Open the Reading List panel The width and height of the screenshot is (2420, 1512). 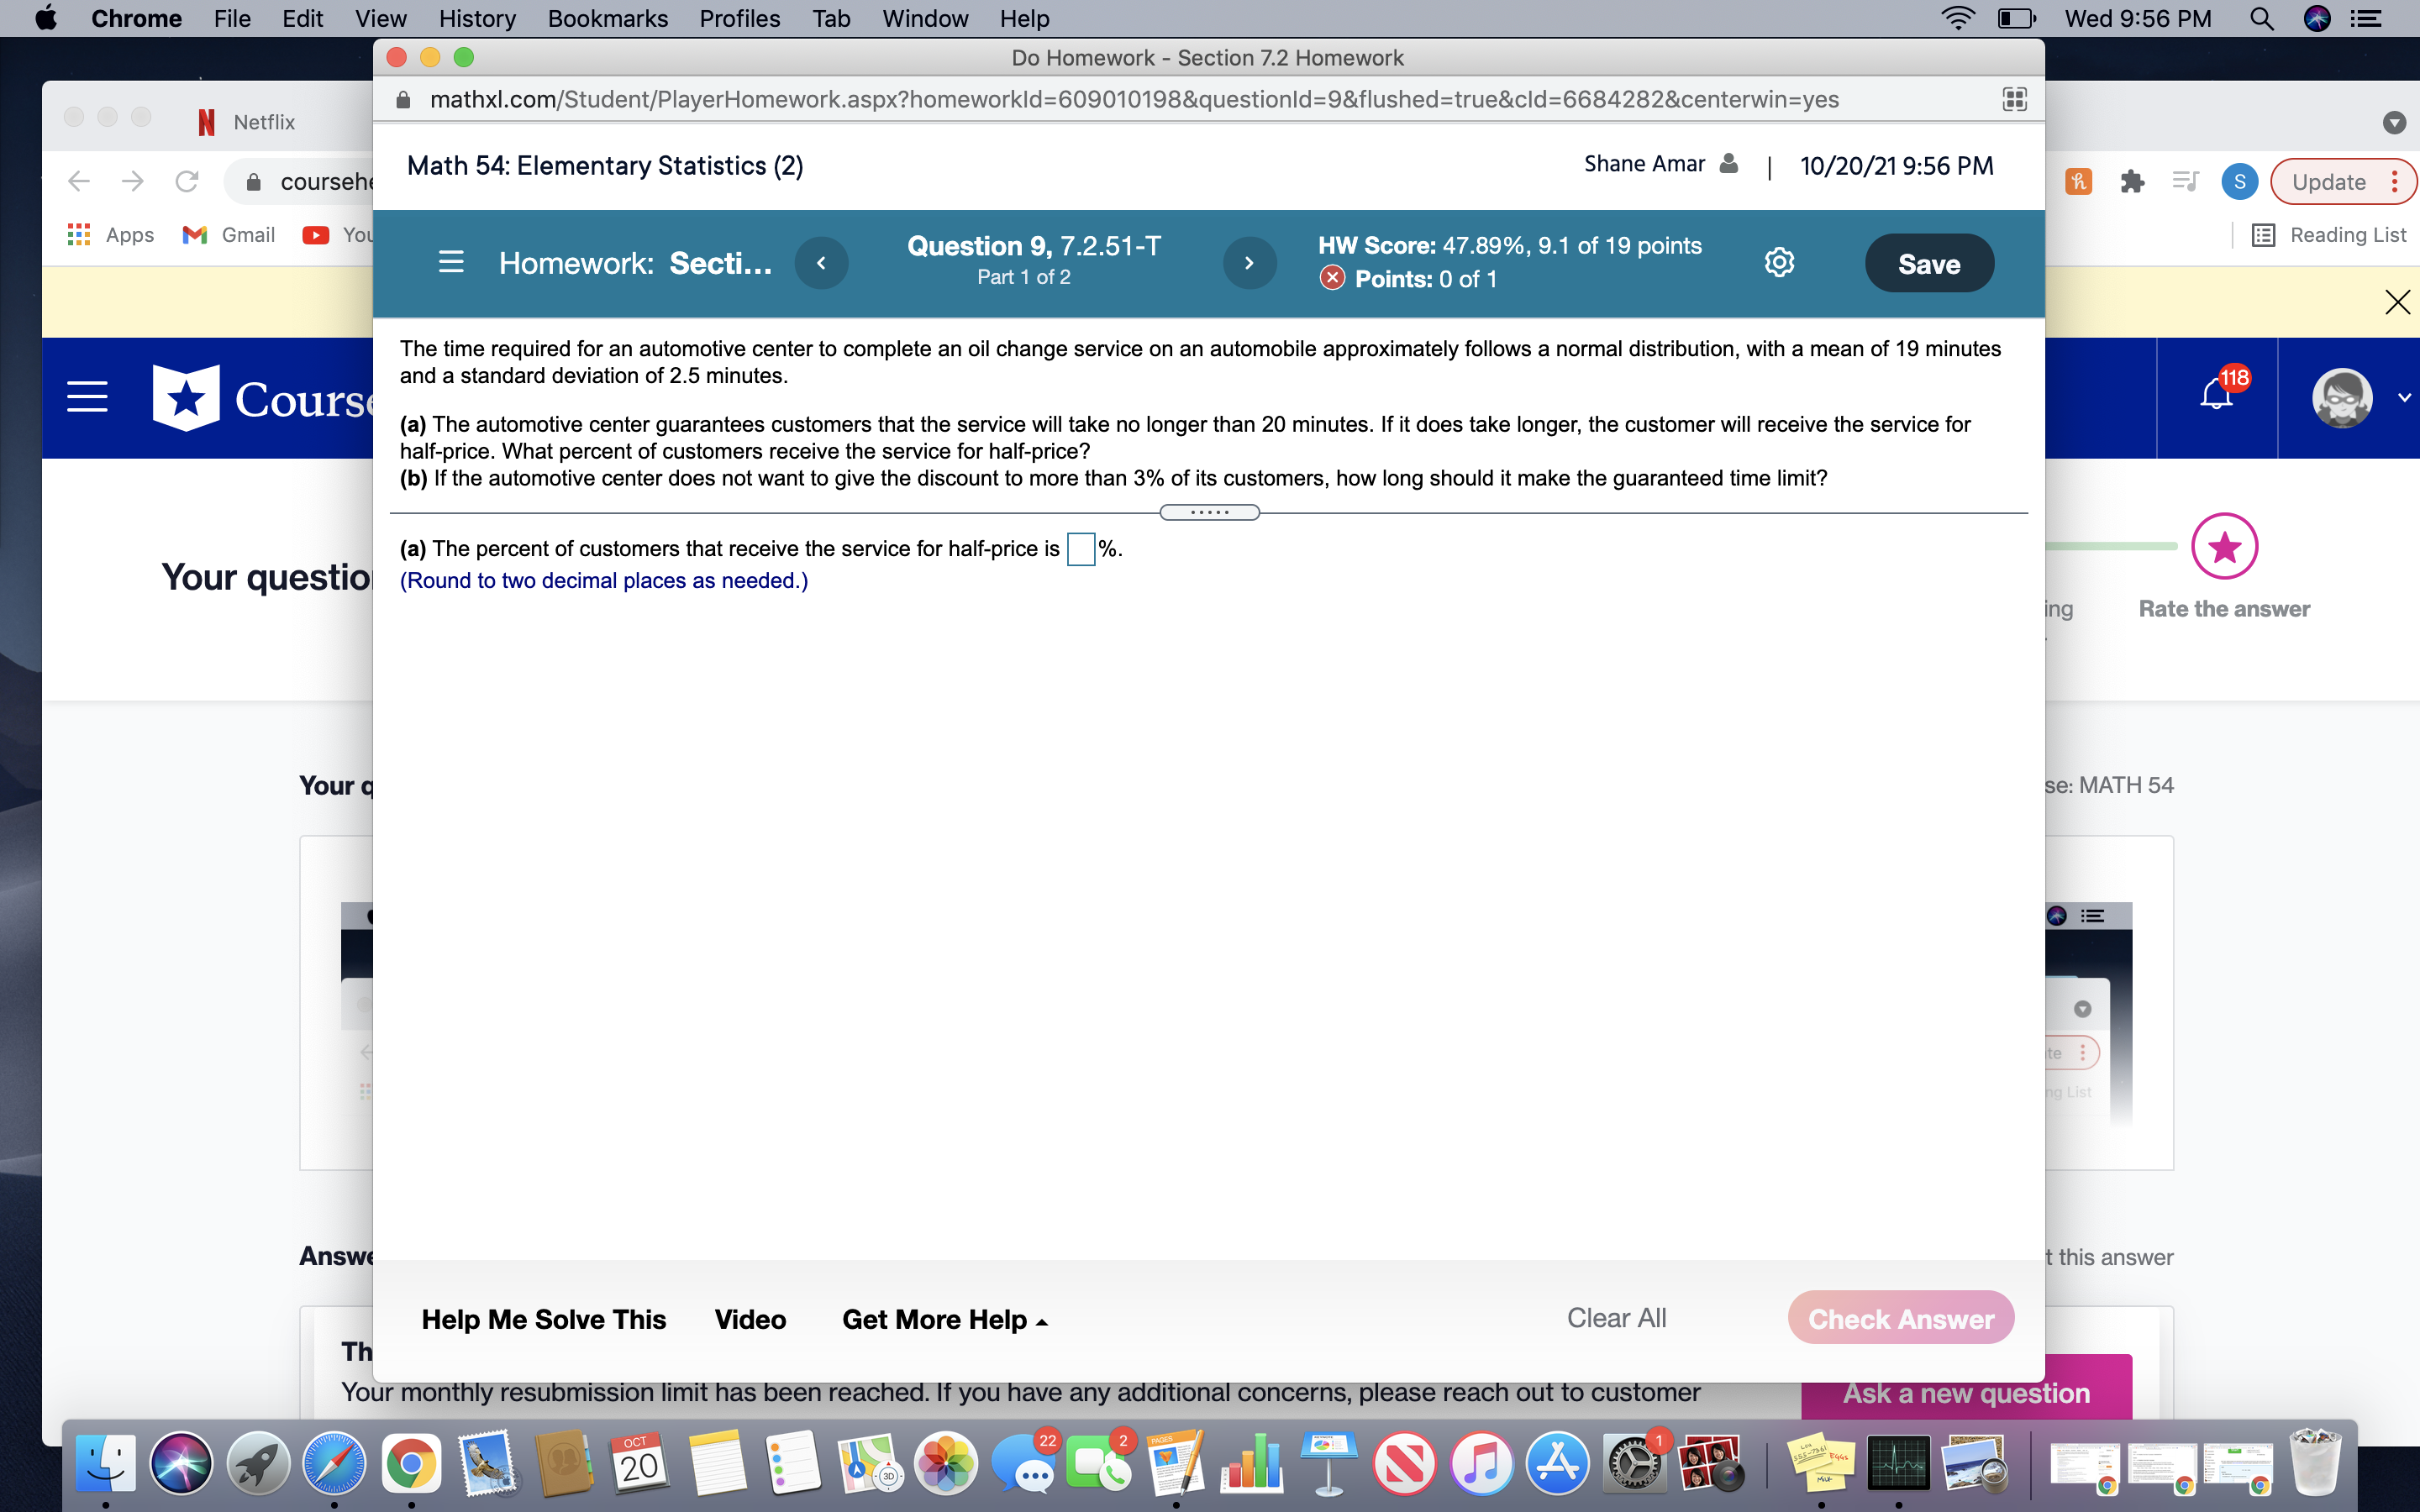pyautogui.click(x=2331, y=234)
